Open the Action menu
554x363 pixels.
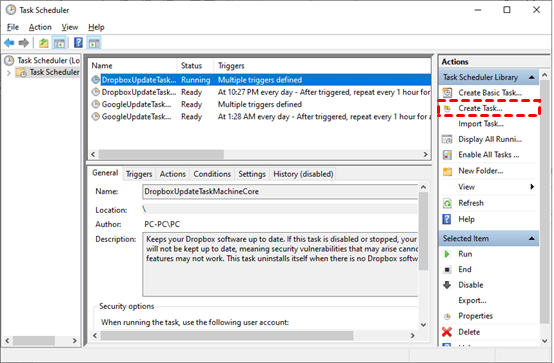pos(40,27)
